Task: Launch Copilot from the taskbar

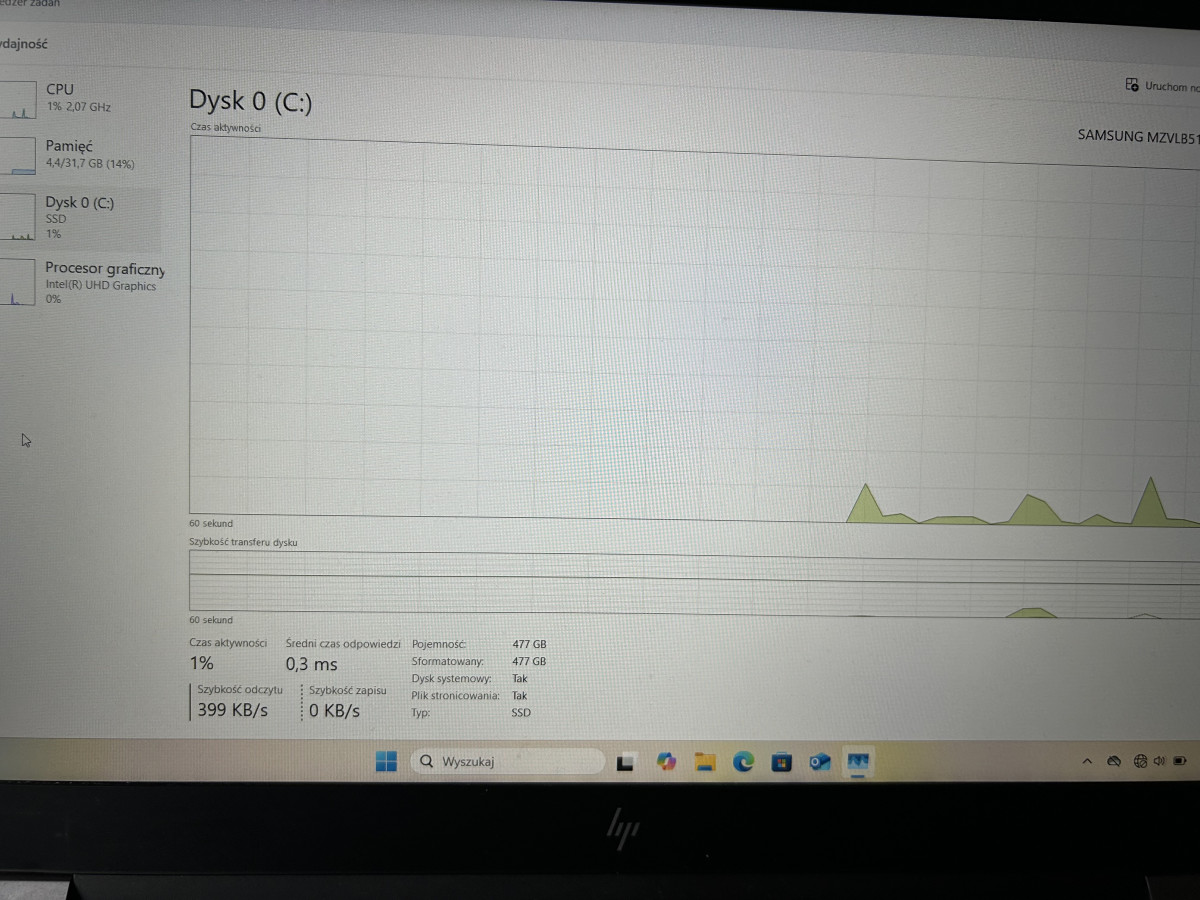Action: point(666,762)
